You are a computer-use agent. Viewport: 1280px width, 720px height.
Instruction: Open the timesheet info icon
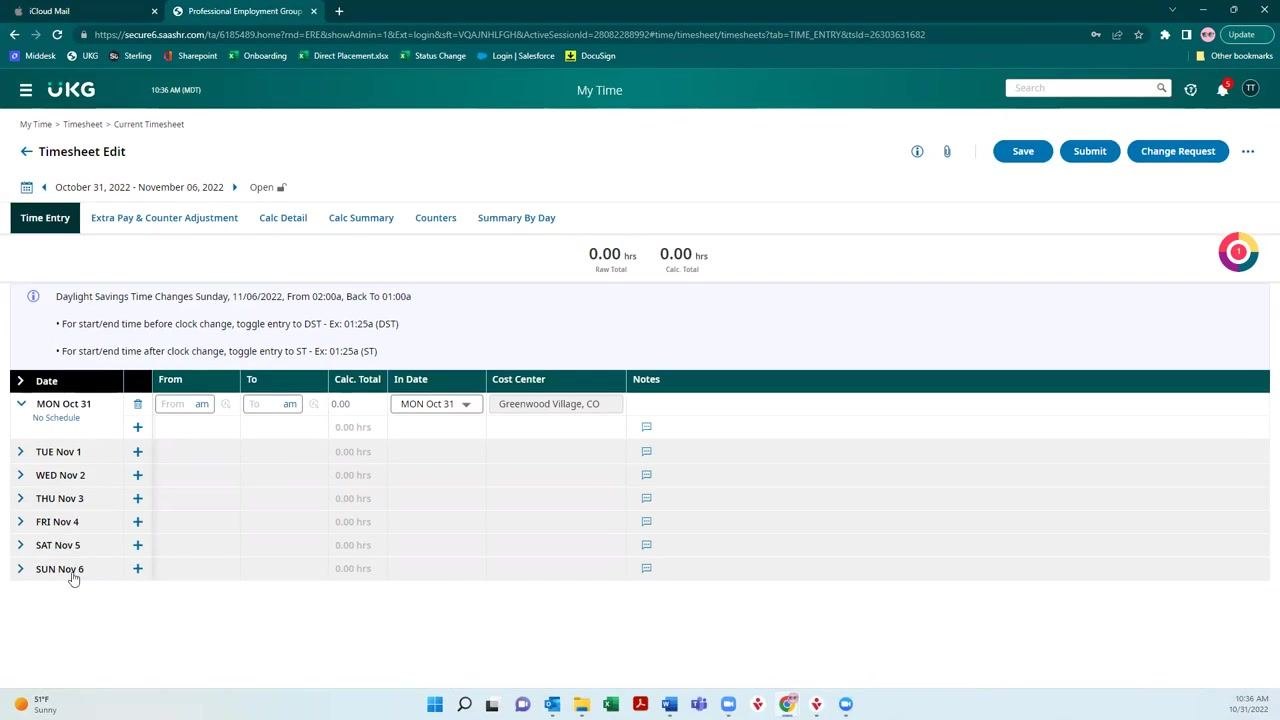click(917, 152)
